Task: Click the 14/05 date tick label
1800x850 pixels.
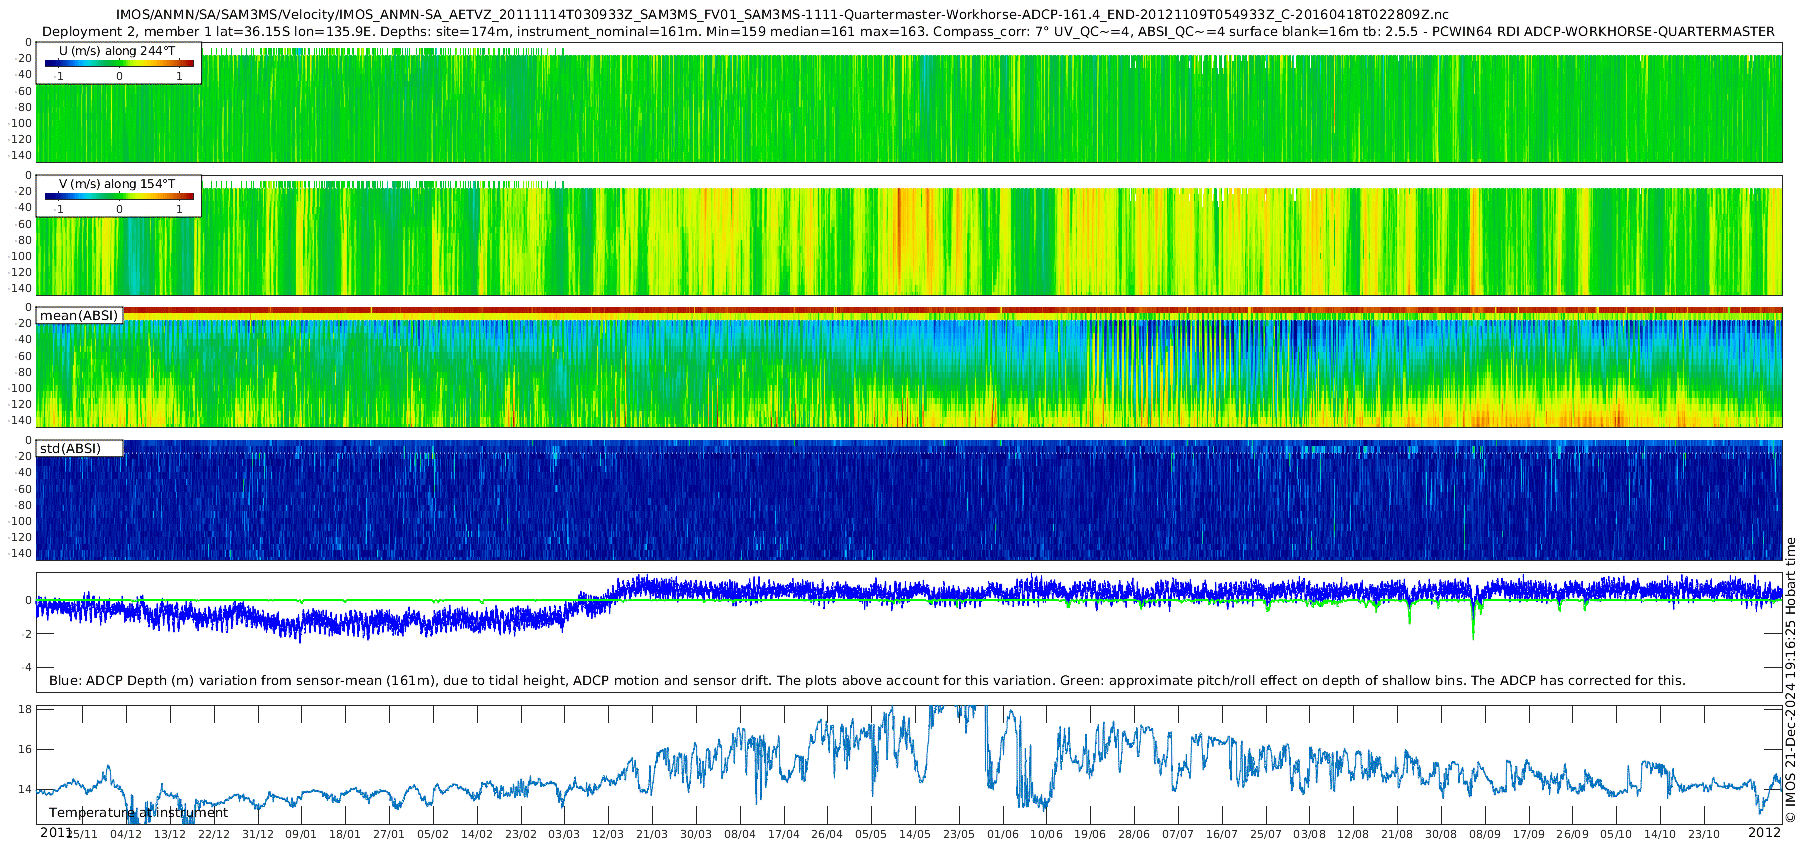Action: tap(914, 834)
